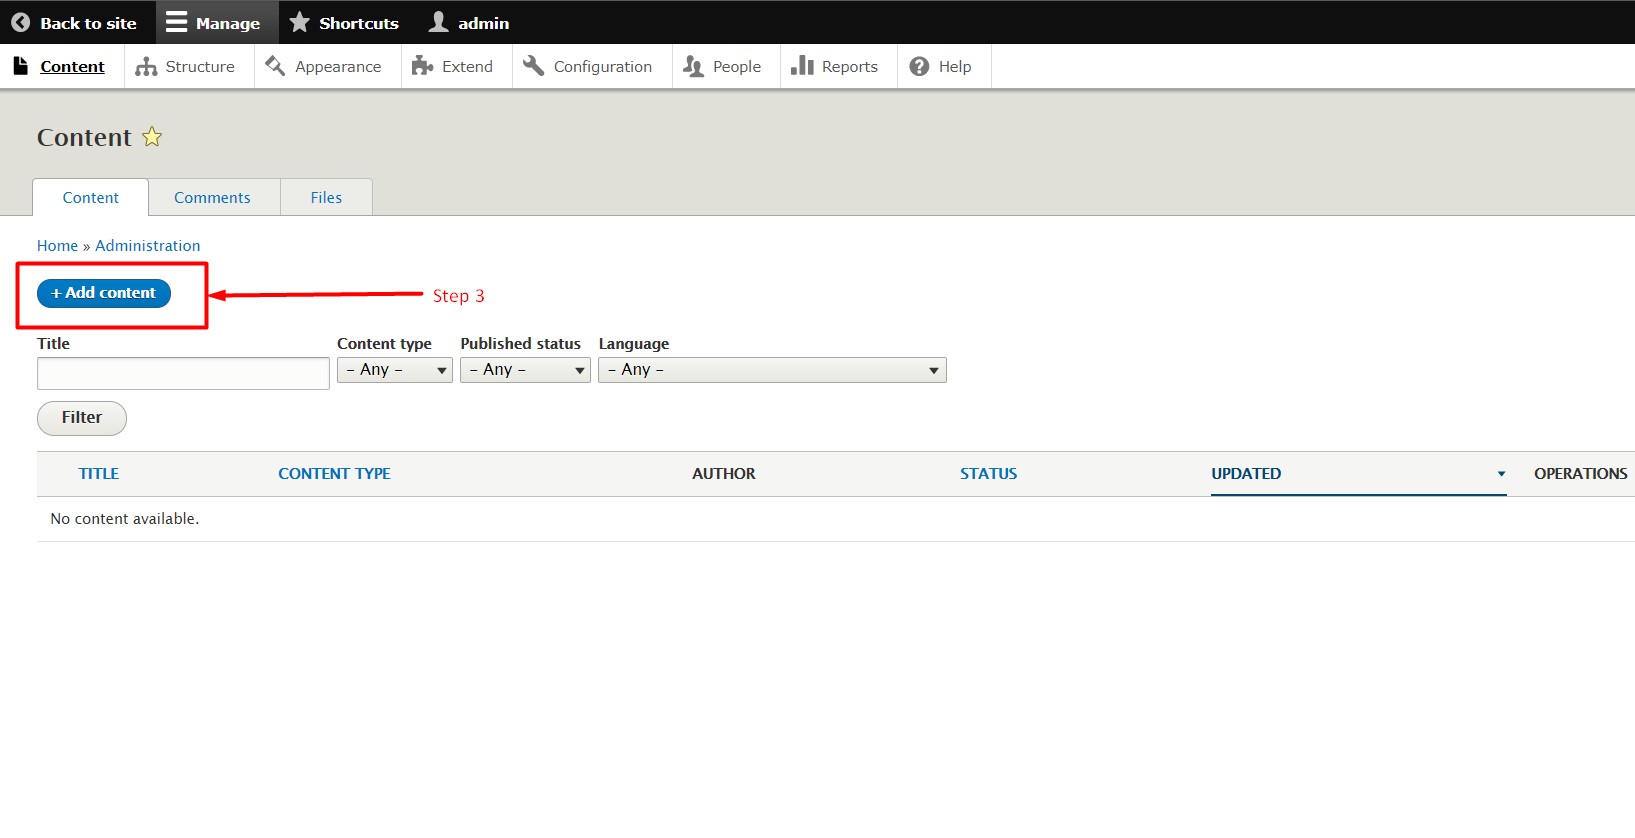
Task: Click the People menu label
Action: (737, 67)
